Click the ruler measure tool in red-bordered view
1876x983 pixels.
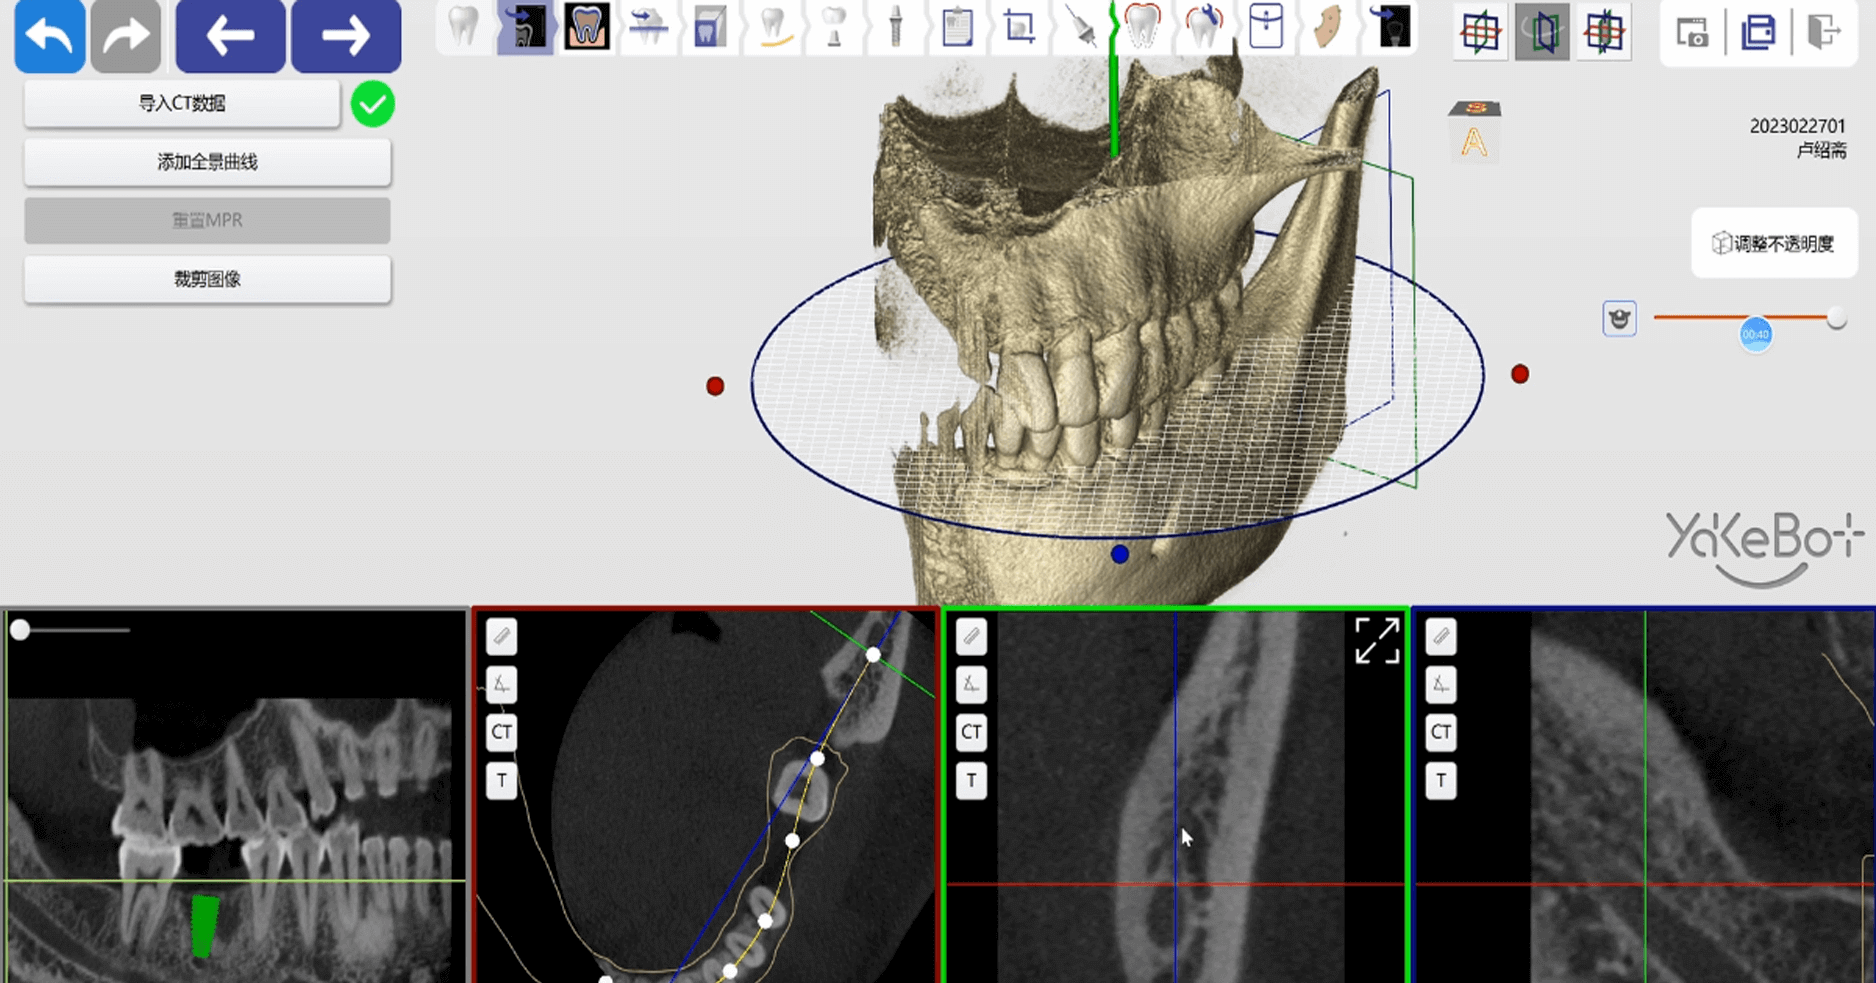[x=502, y=636]
